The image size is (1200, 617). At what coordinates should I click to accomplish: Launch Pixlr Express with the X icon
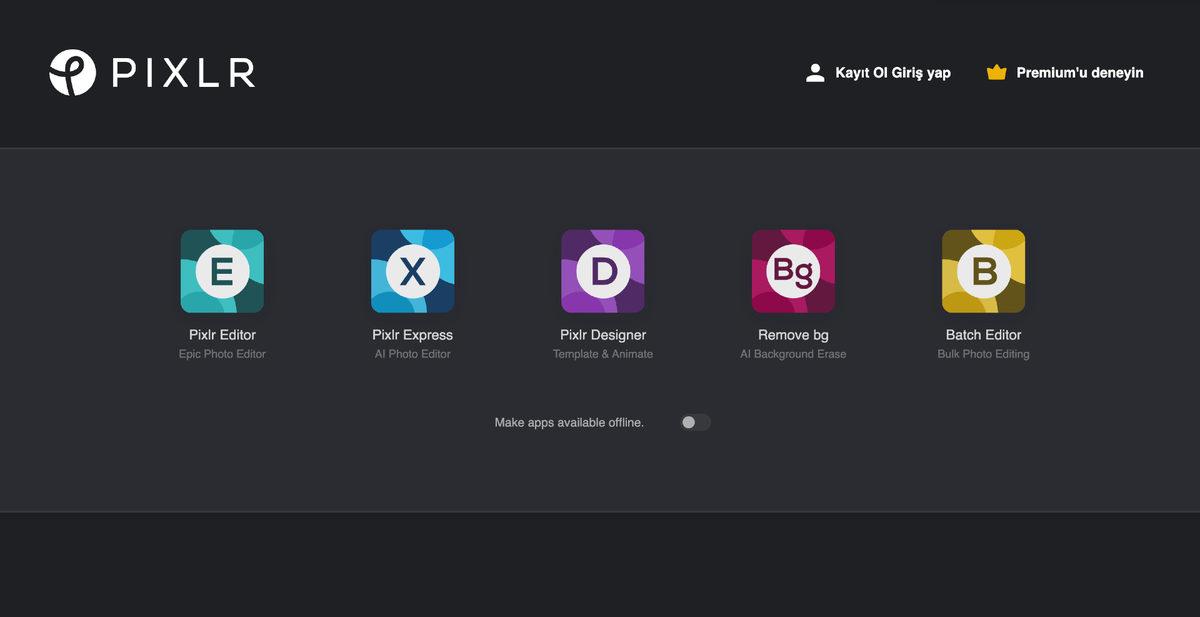[412, 271]
